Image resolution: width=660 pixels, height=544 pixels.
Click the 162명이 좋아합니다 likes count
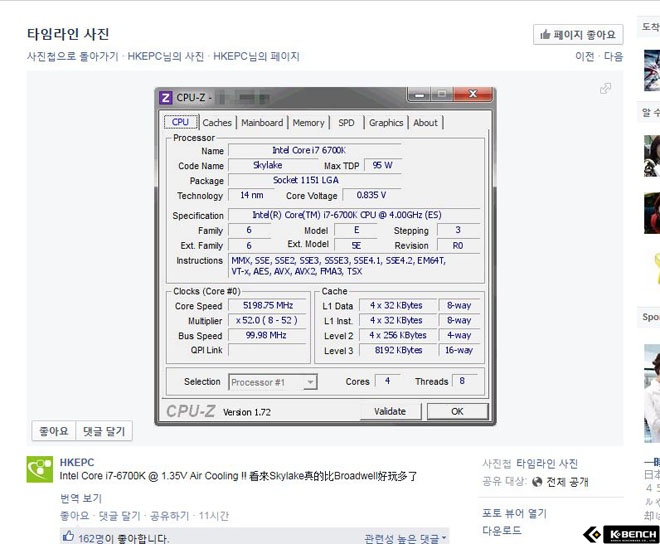point(123,539)
